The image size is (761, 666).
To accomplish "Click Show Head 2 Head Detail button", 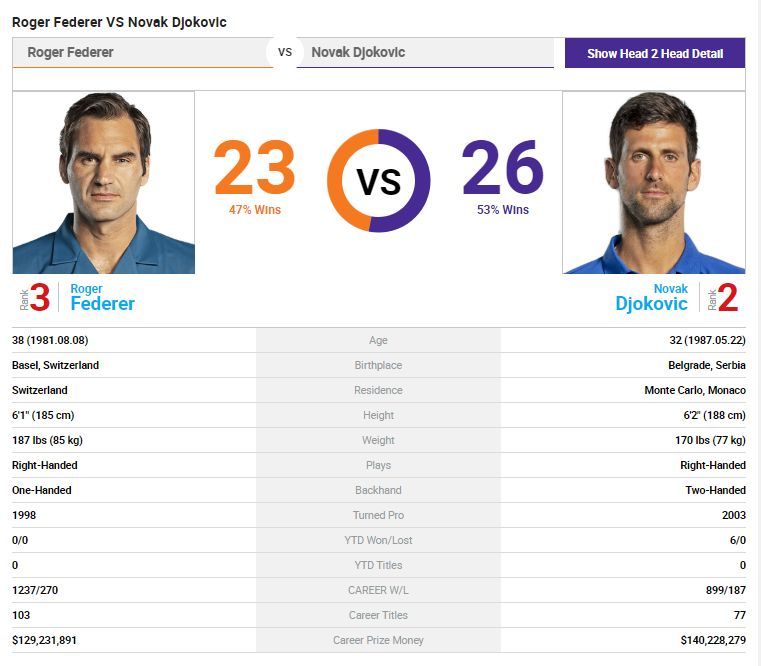I will click(654, 53).
